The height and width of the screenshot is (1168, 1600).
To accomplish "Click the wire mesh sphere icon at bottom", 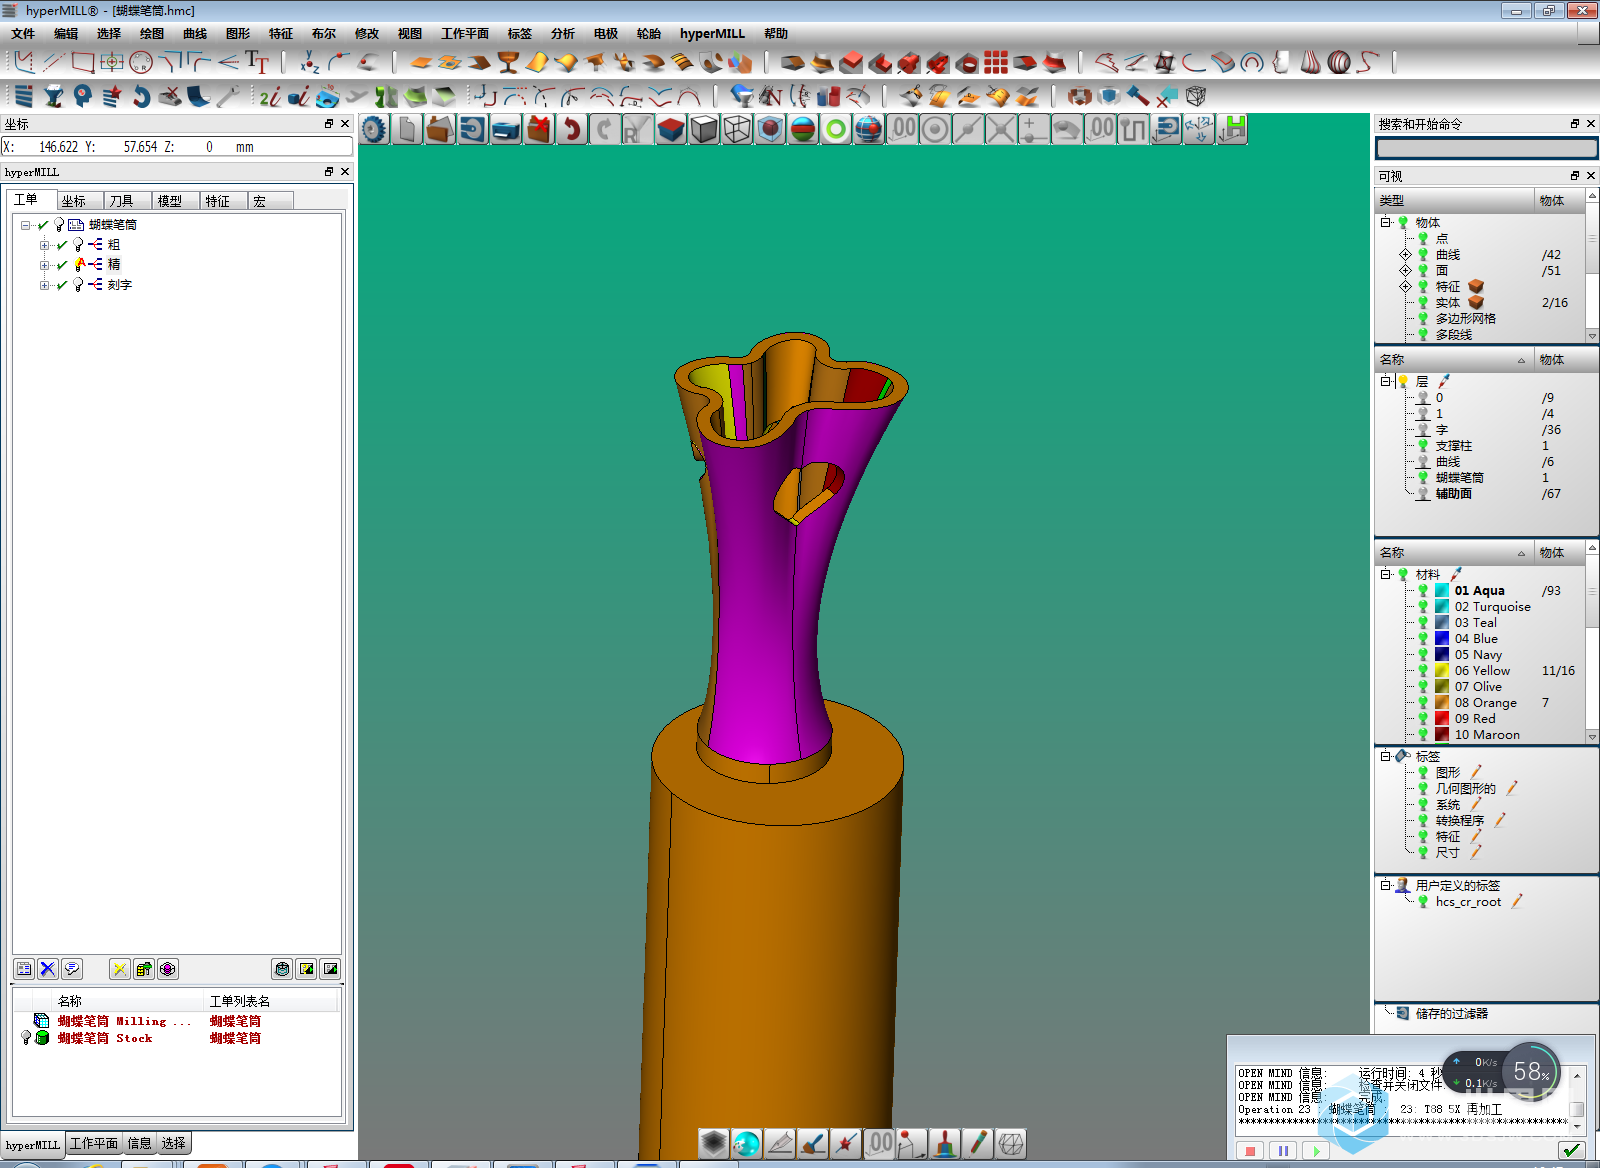I will pyautogui.click(x=1011, y=1143).
